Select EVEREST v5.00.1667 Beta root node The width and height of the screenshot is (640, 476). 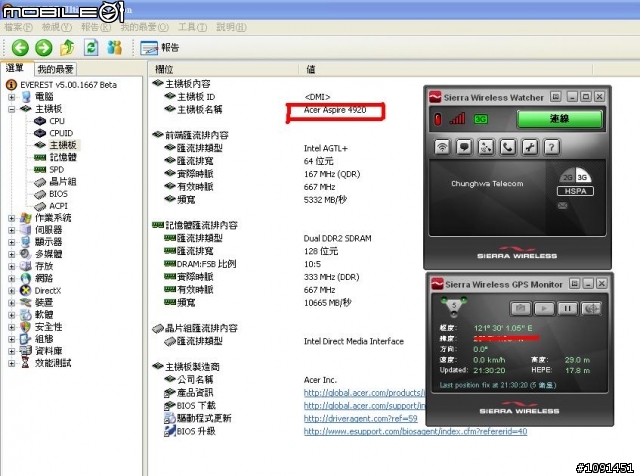click(x=68, y=85)
